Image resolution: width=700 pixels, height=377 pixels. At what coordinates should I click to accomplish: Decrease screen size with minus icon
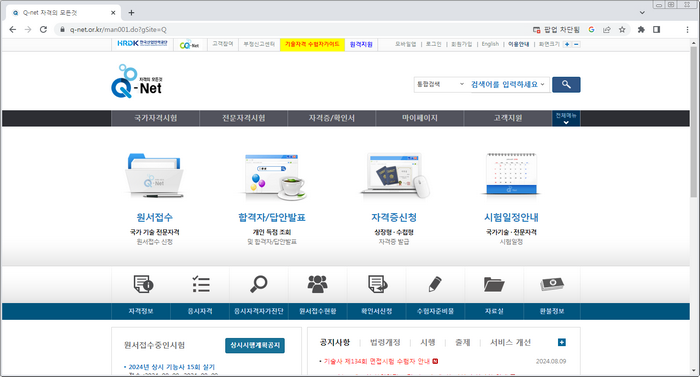click(576, 44)
